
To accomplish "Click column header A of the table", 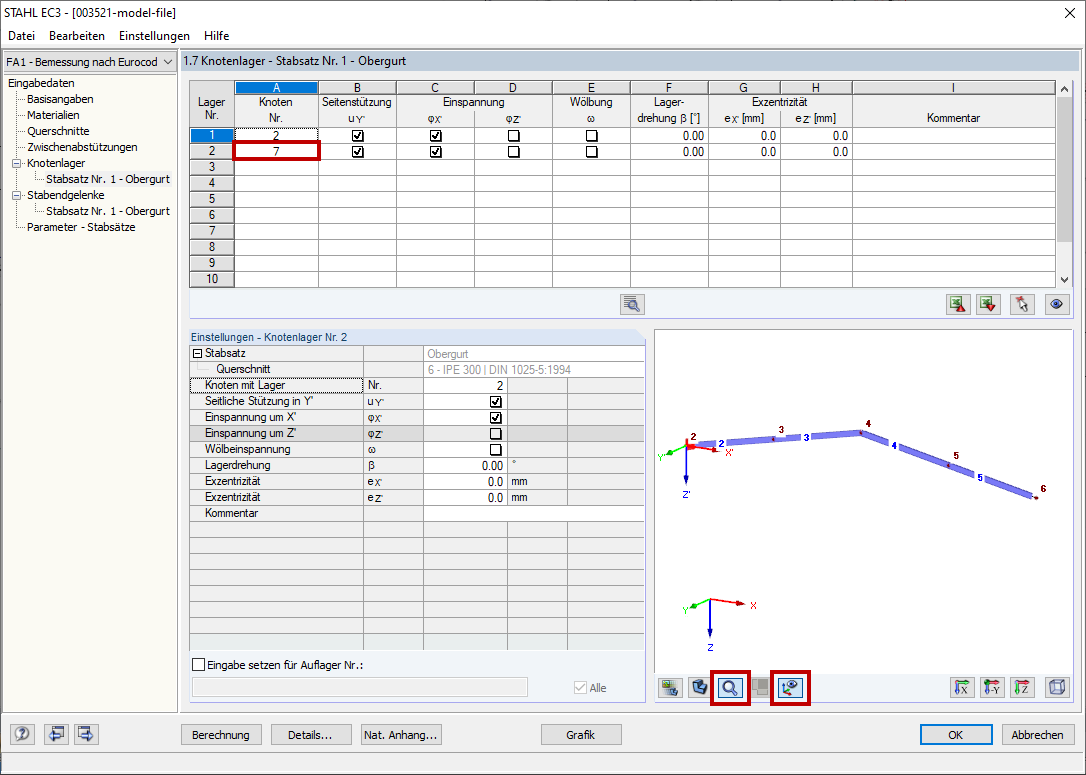I will pos(276,88).
